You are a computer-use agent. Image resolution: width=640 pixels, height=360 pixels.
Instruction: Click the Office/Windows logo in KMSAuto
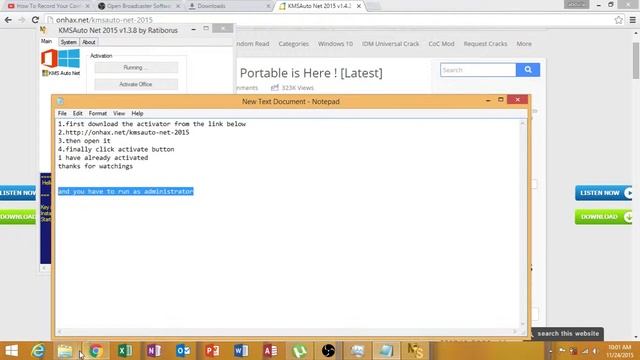click(60, 58)
